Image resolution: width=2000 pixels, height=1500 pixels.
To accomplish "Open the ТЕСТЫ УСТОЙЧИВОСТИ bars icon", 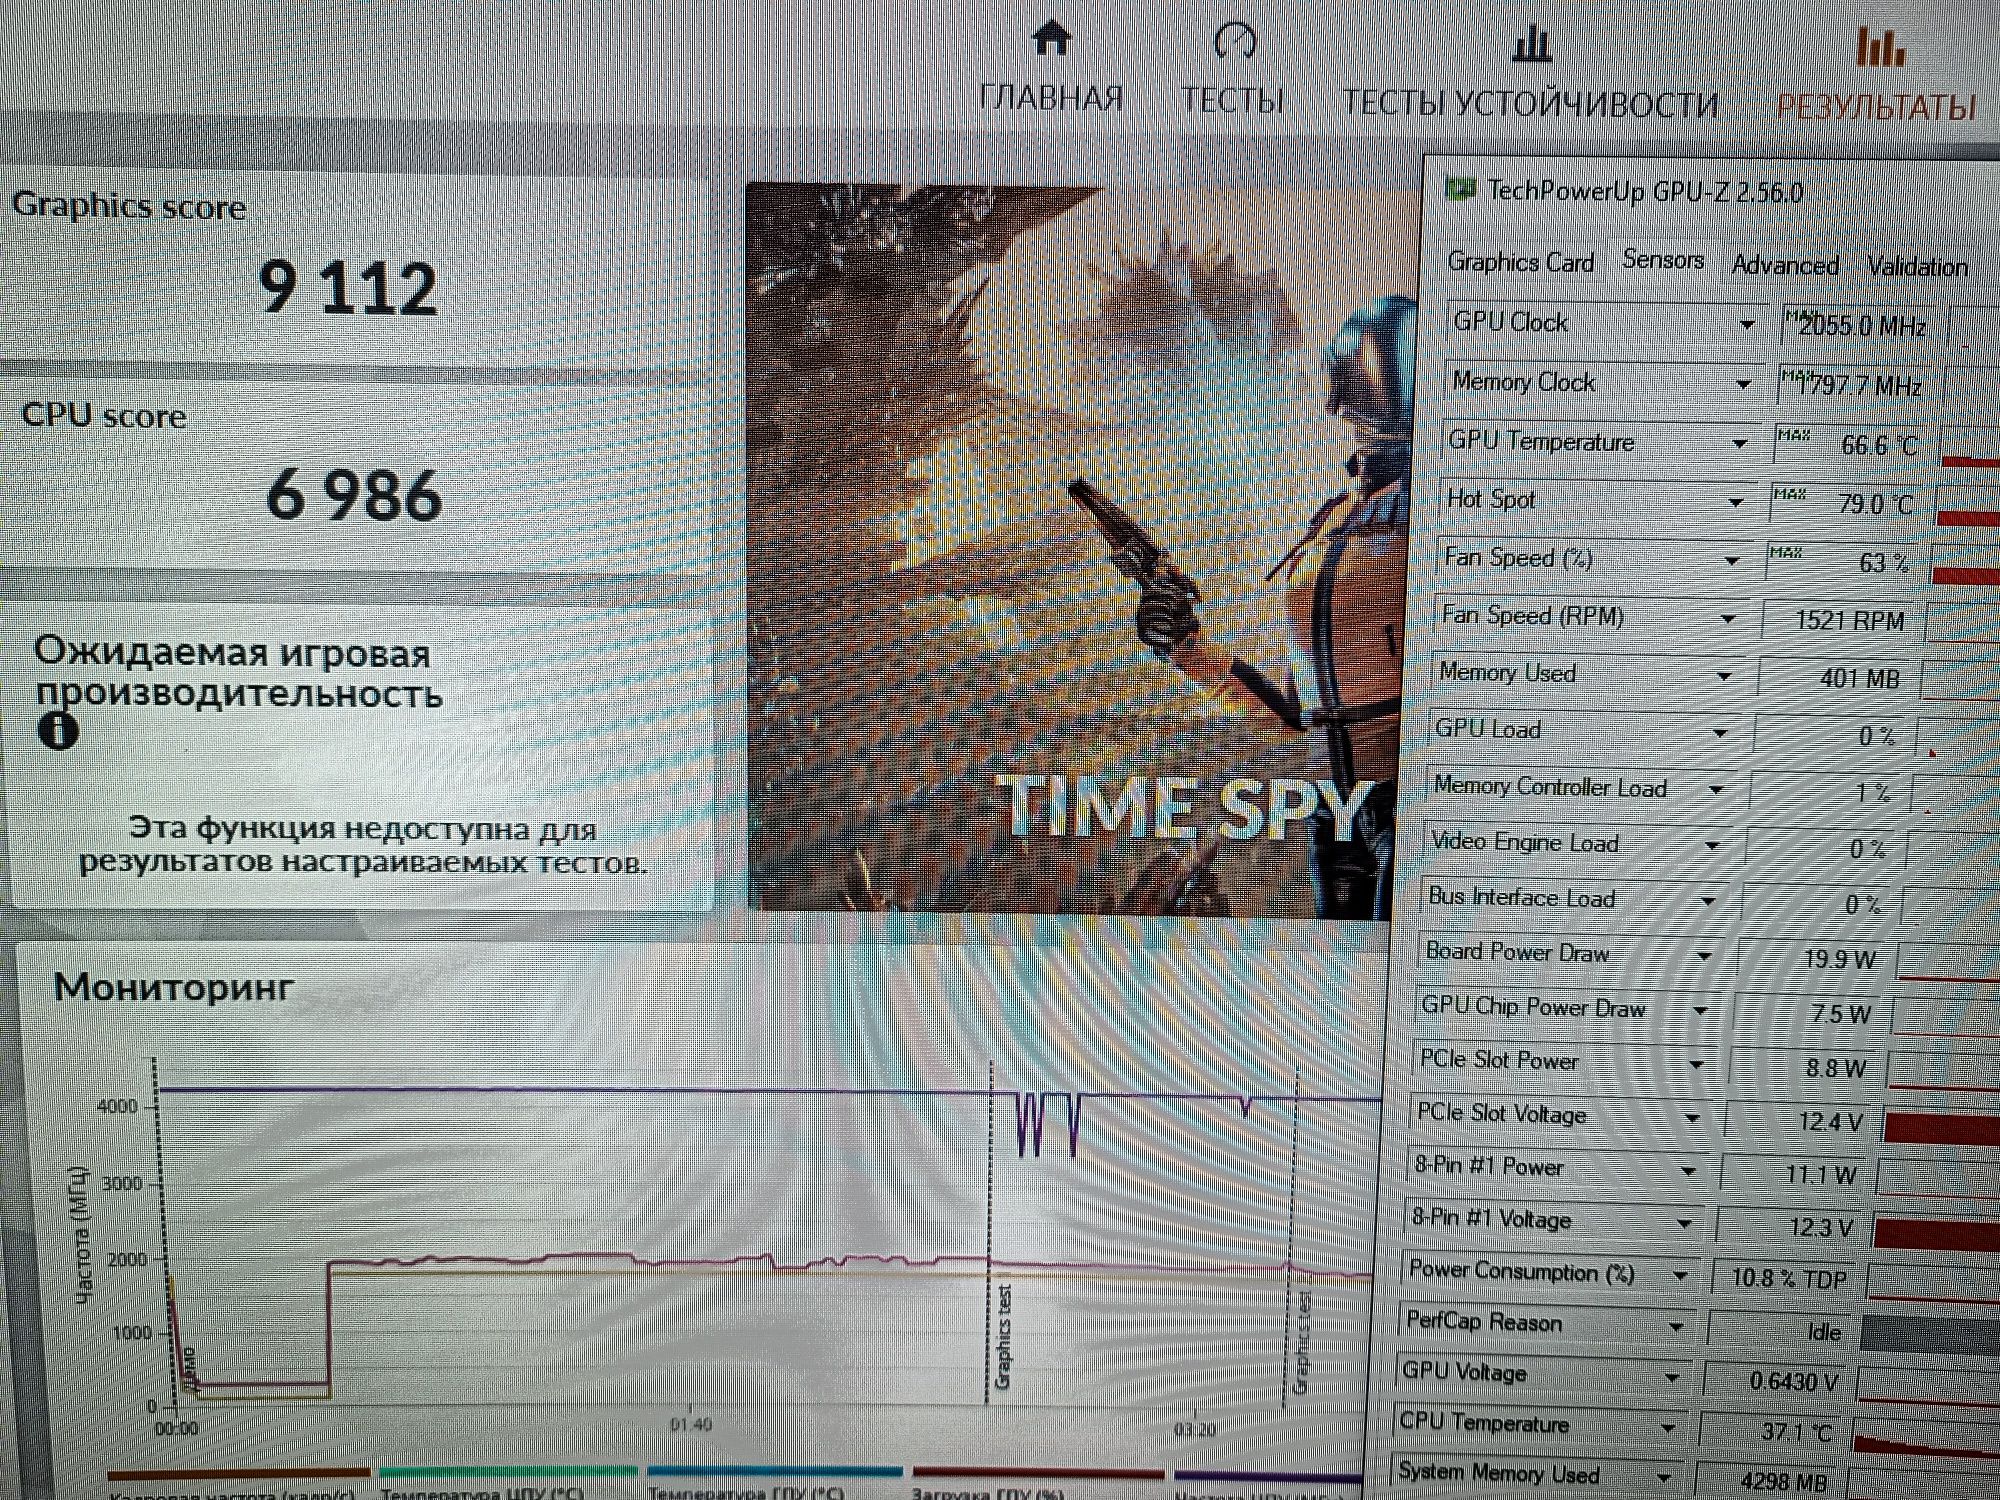I will (x=1531, y=44).
